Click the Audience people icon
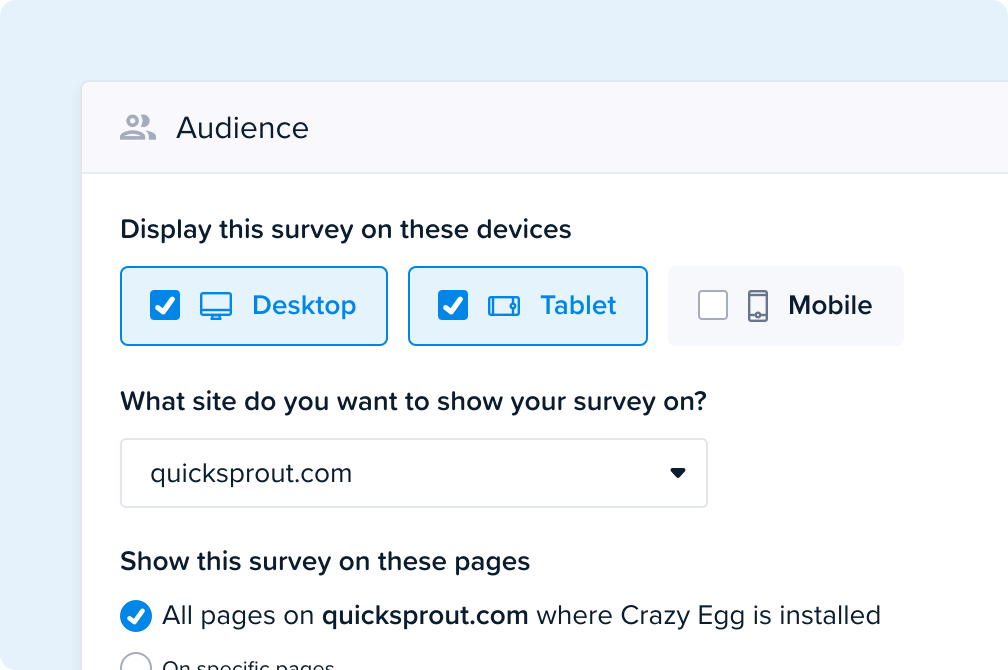The width and height of the screenshot is (1008, 670). point(138,127)
